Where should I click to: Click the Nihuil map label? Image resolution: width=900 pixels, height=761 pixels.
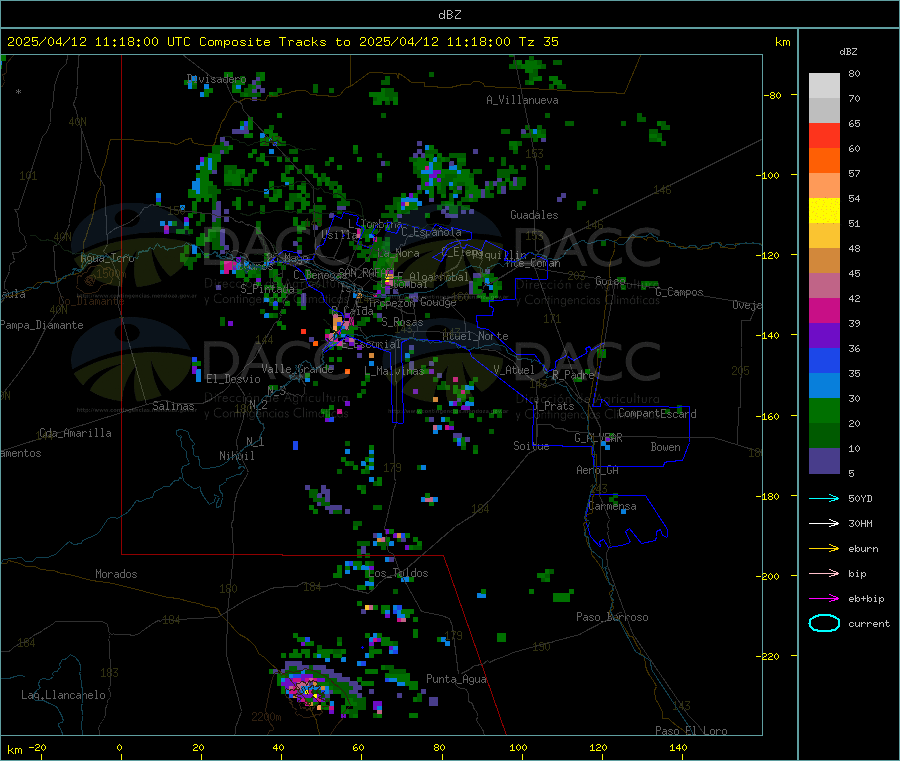pyautogui.click(x=237, y=456)
